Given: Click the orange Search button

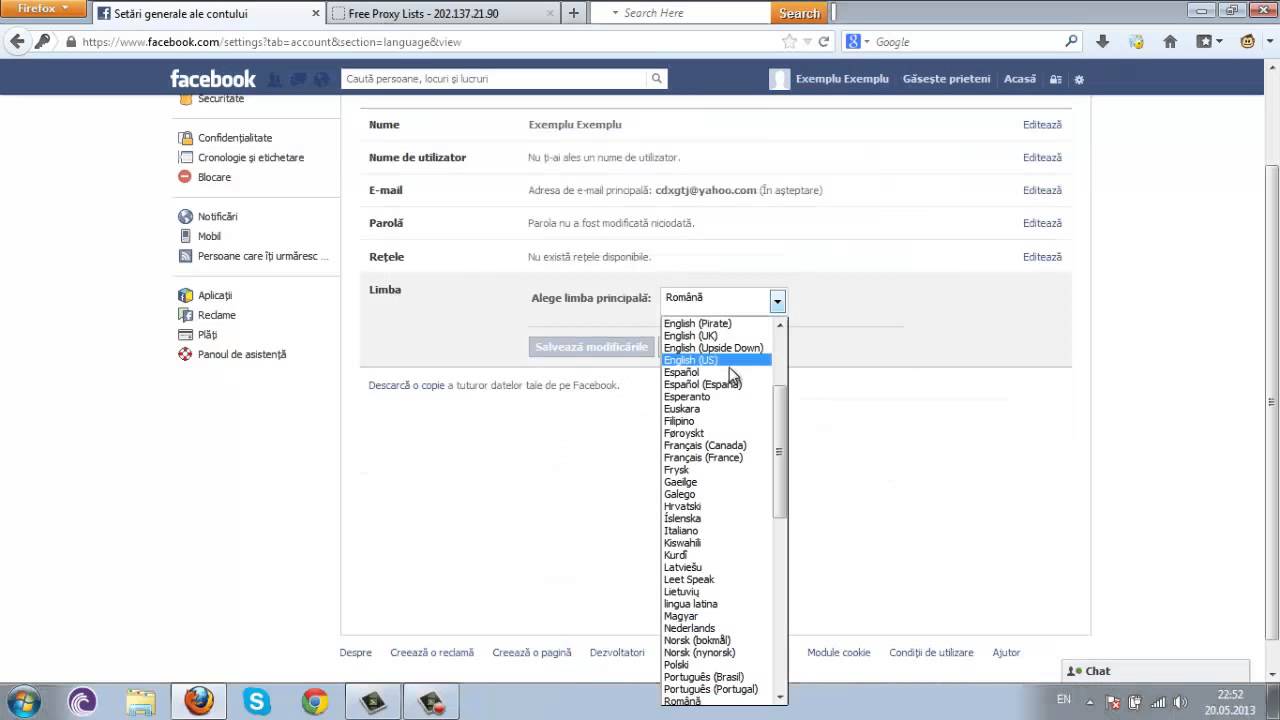Looking at the screenshot, I should [799, 13].
